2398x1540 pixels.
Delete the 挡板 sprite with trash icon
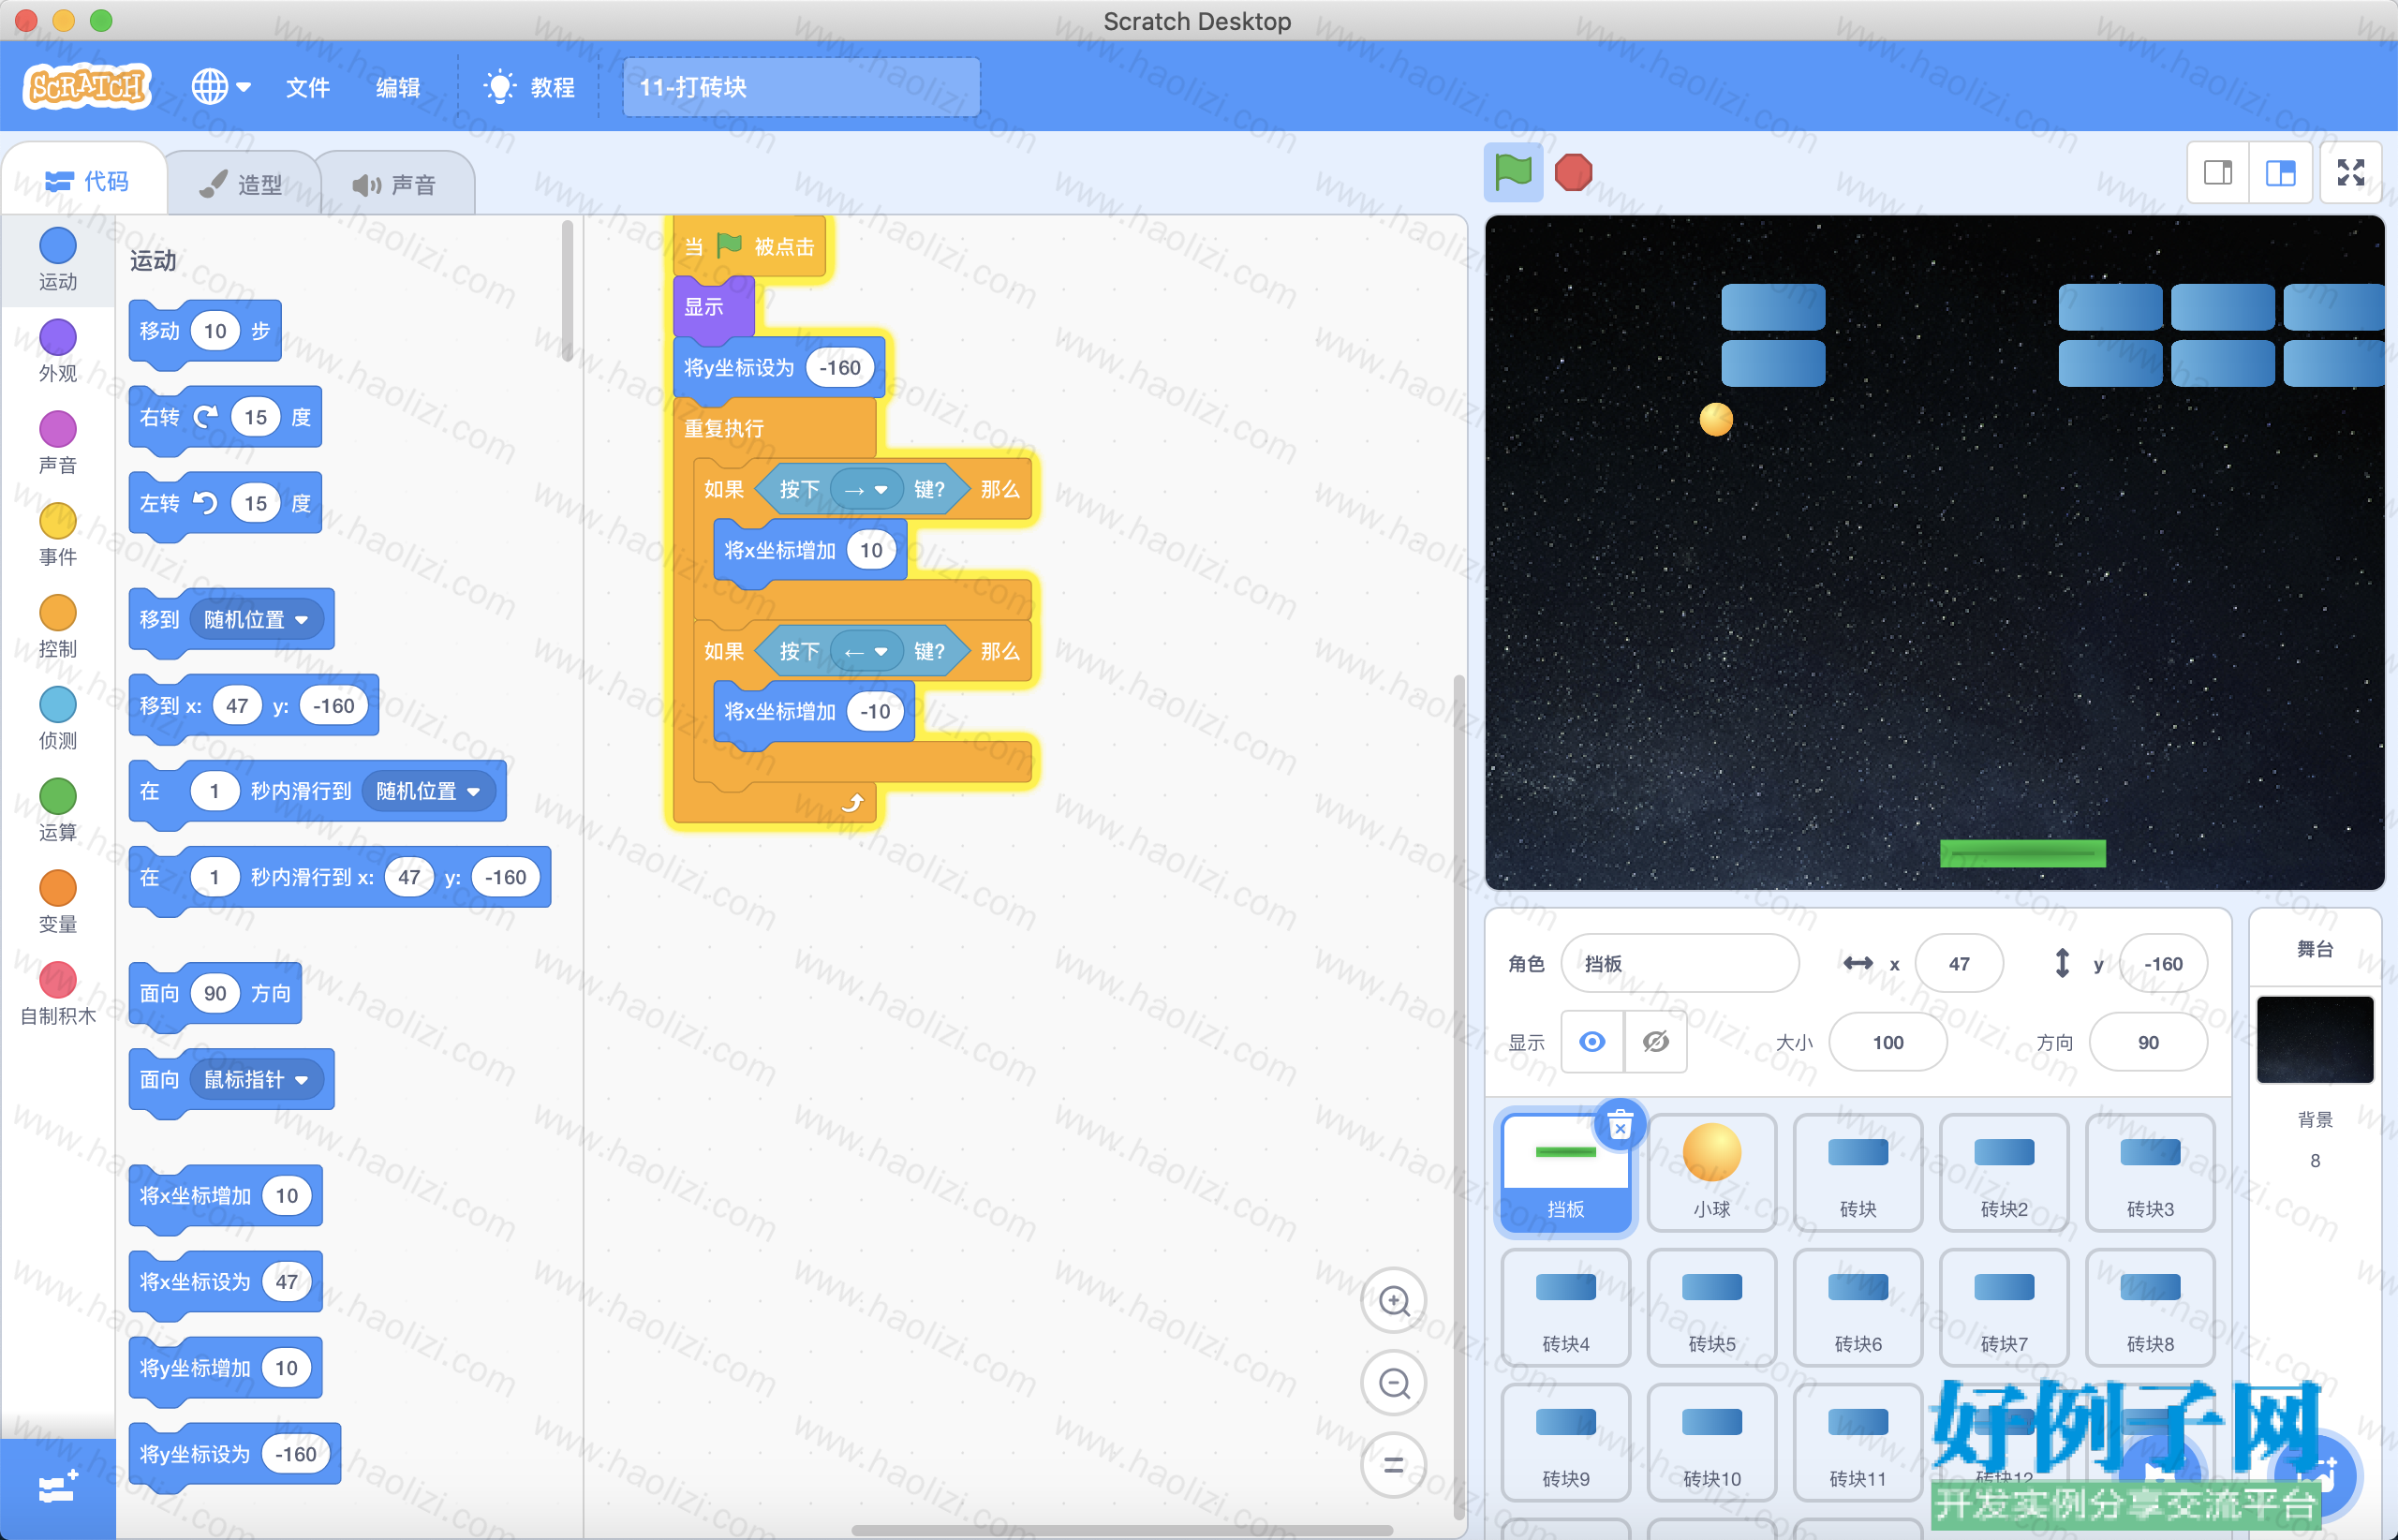(1620, 1126)
